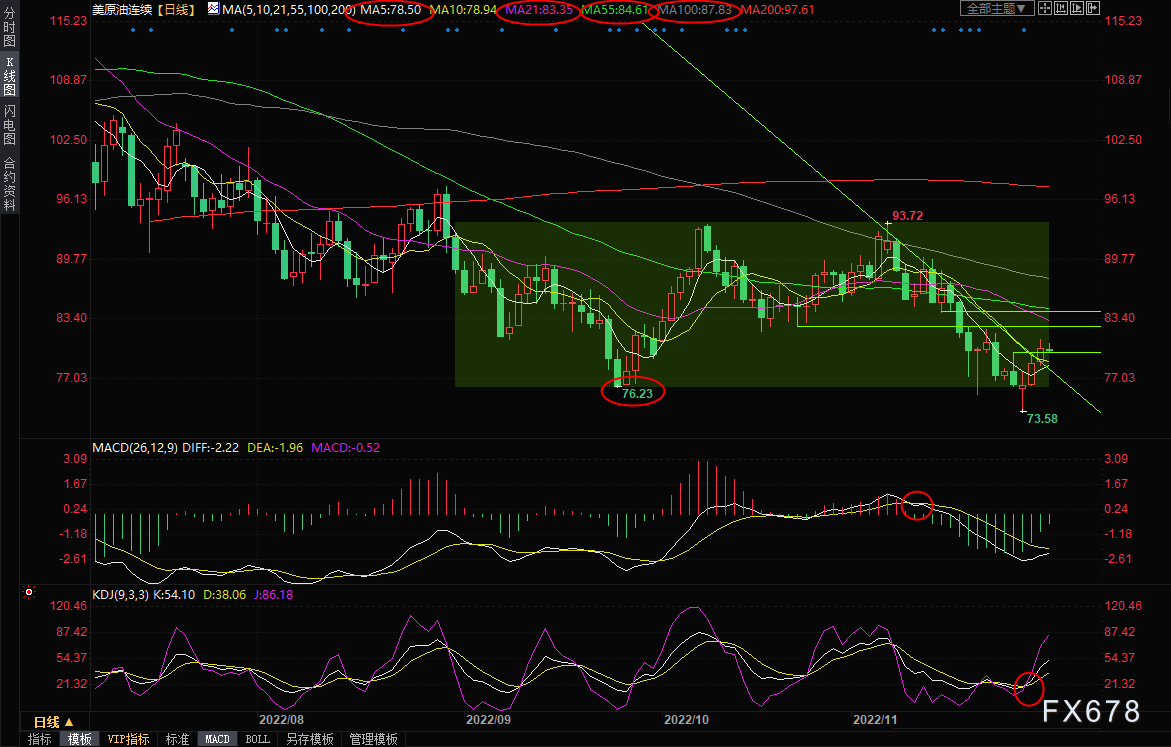Open the 闪电图 side tab
Screen dimensions: 1171x747
tap(10, 124)
